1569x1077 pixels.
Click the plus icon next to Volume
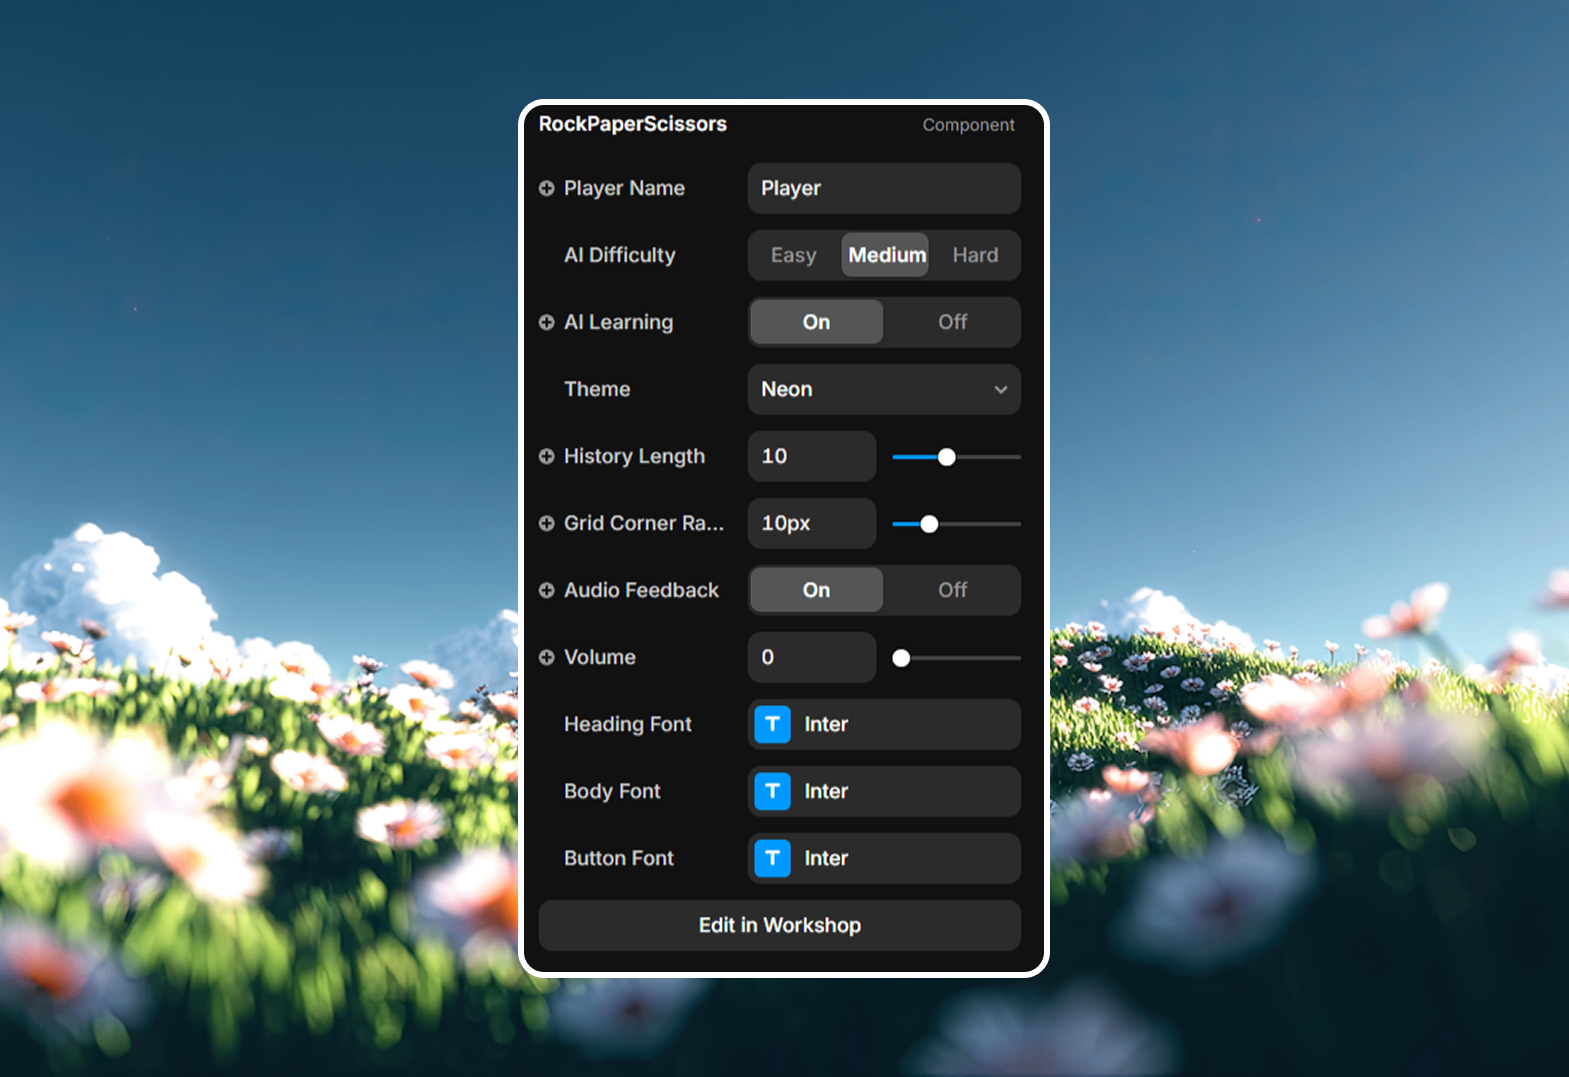(546, 657)
